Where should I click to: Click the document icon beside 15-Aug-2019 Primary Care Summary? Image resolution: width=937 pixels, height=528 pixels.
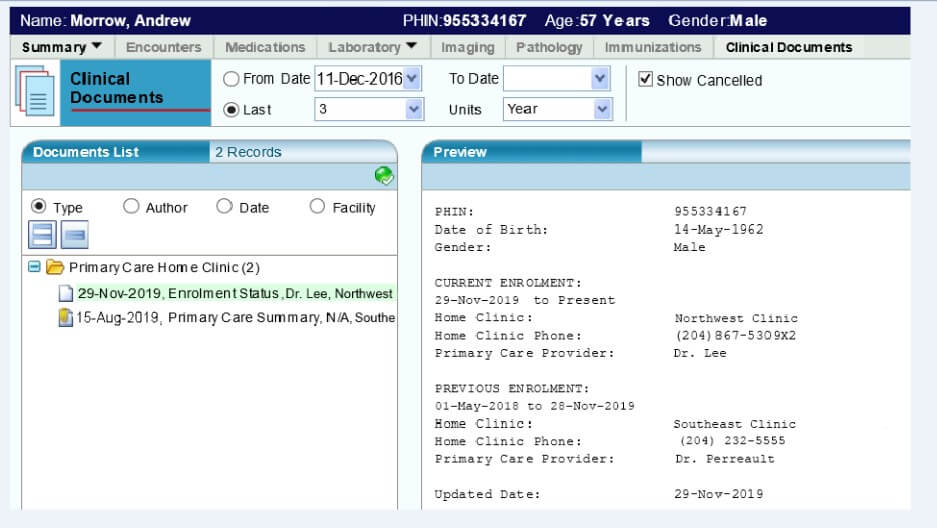tap(65, 317)
